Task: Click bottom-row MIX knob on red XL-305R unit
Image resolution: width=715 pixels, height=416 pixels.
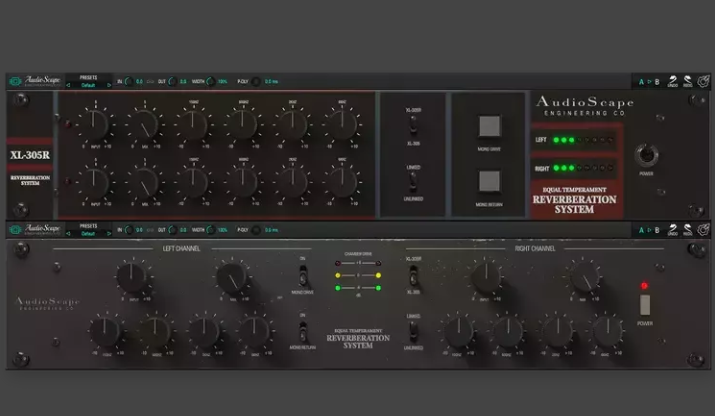Action: (144, 182)
